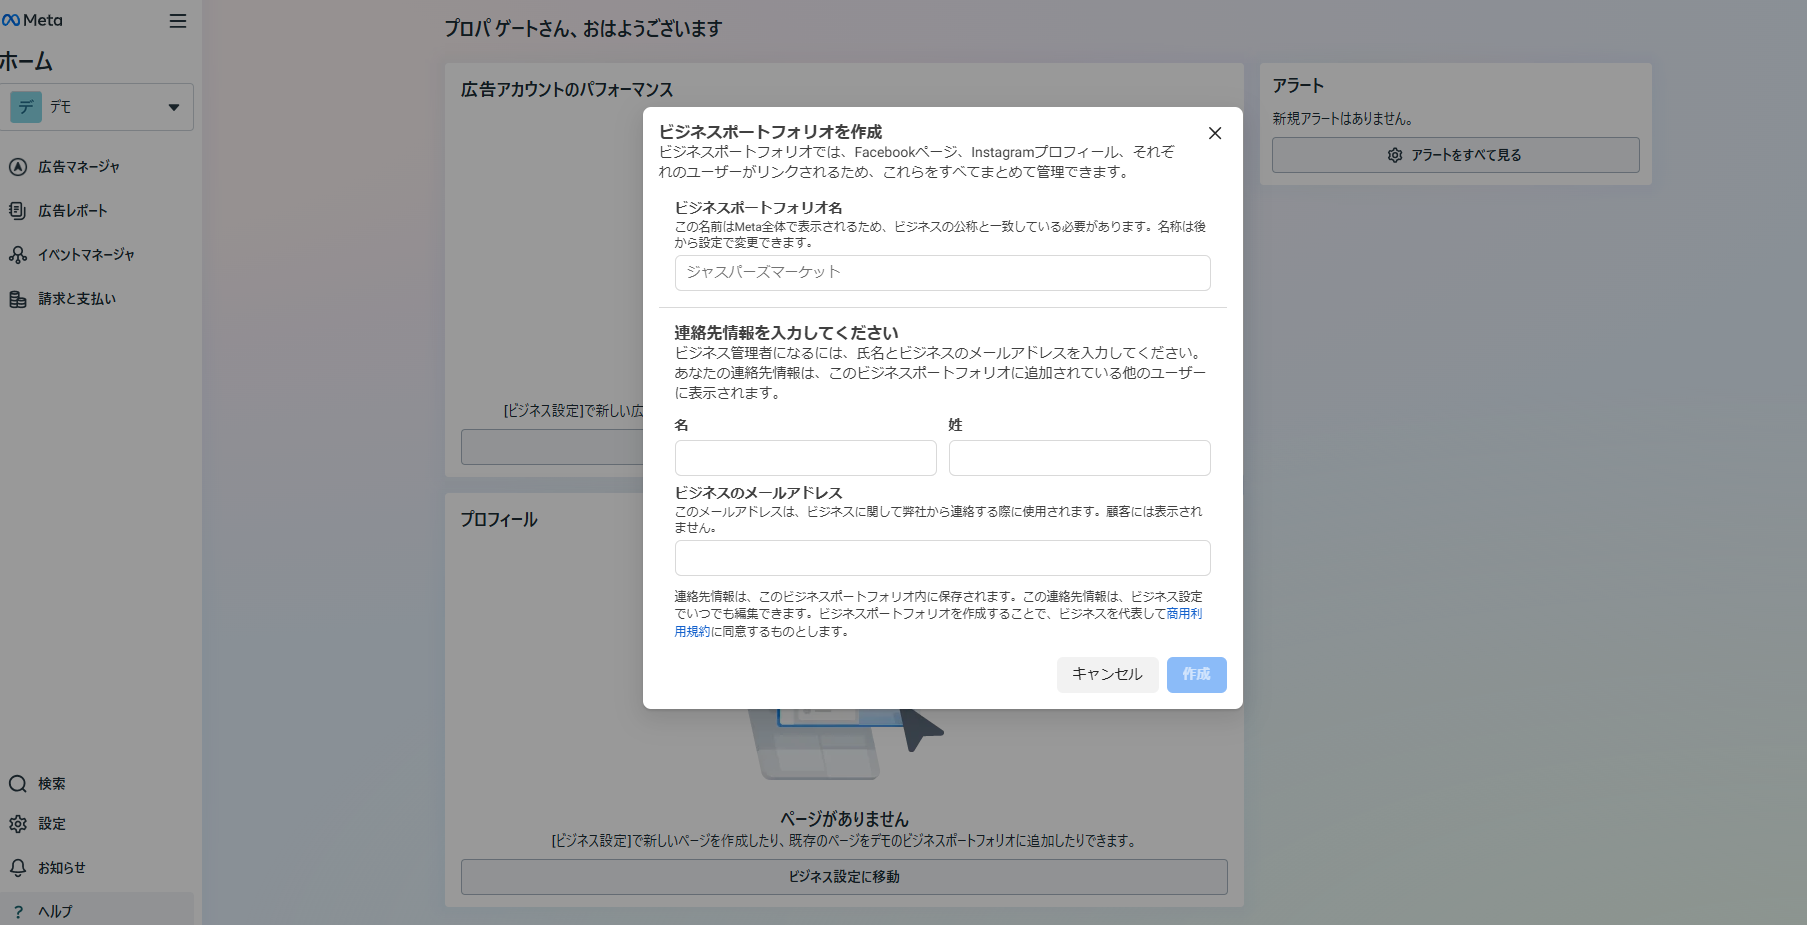Viewport: 1807px width, 925px height.
Task: Click the お知らせ bell icon
Action: click(18, 868)
